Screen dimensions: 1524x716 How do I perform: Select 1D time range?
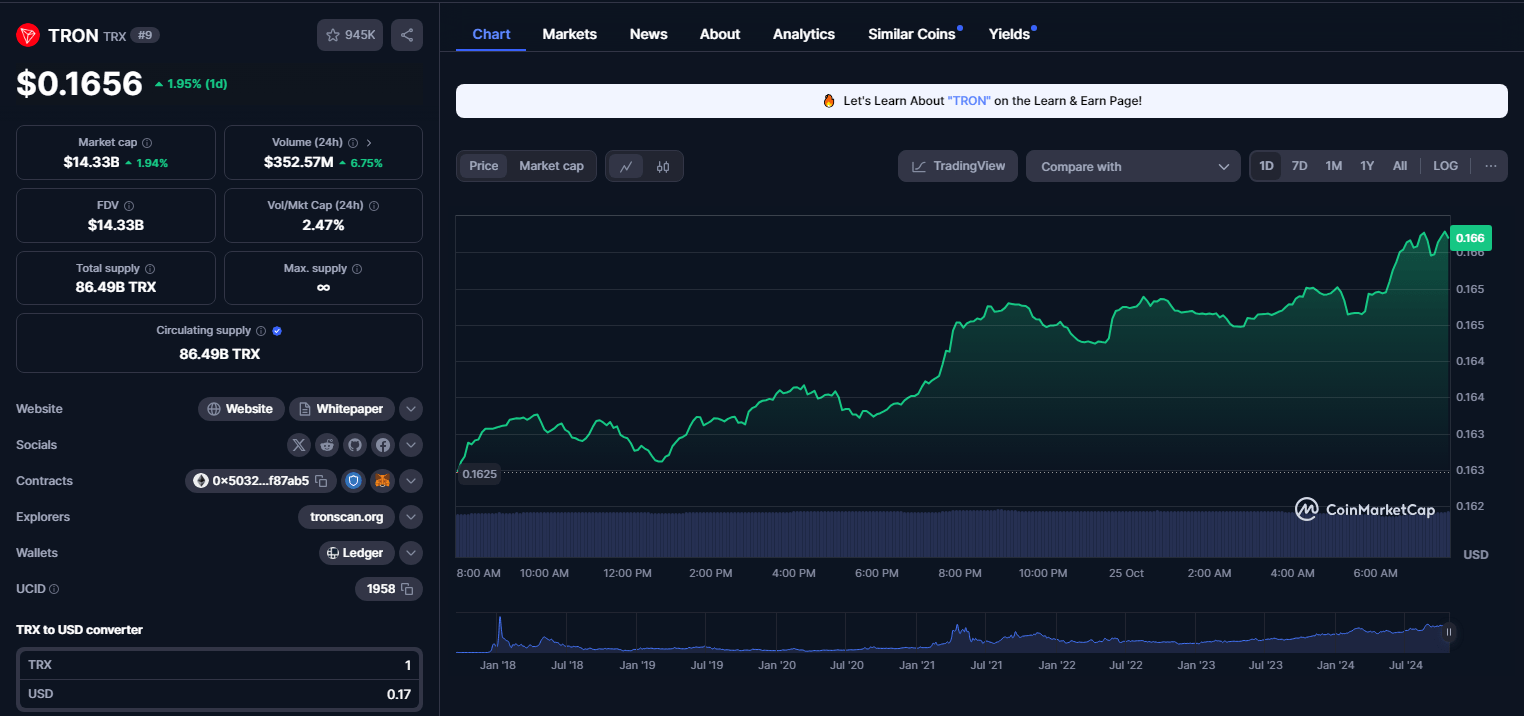coord(1266,166)
